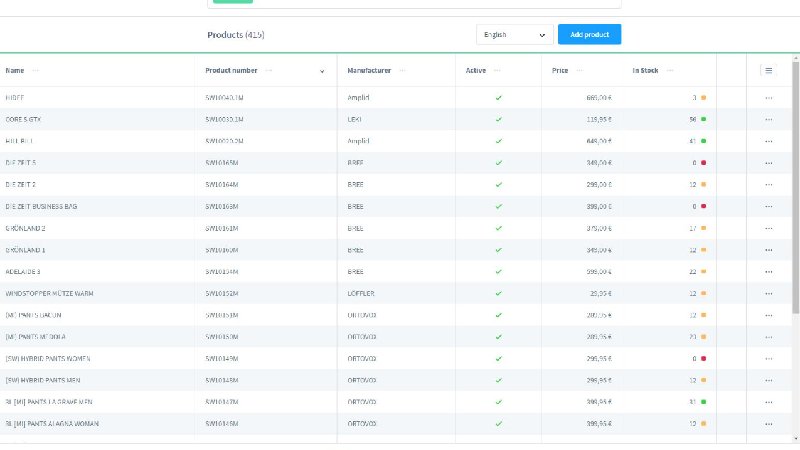Select product number SW10165M cell
This screenshot has height=450, width=800.
pos(222,163)
